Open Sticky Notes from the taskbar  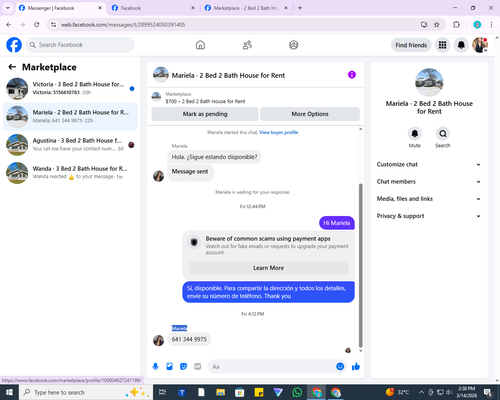pyautogui.click(x=259, y=392)
